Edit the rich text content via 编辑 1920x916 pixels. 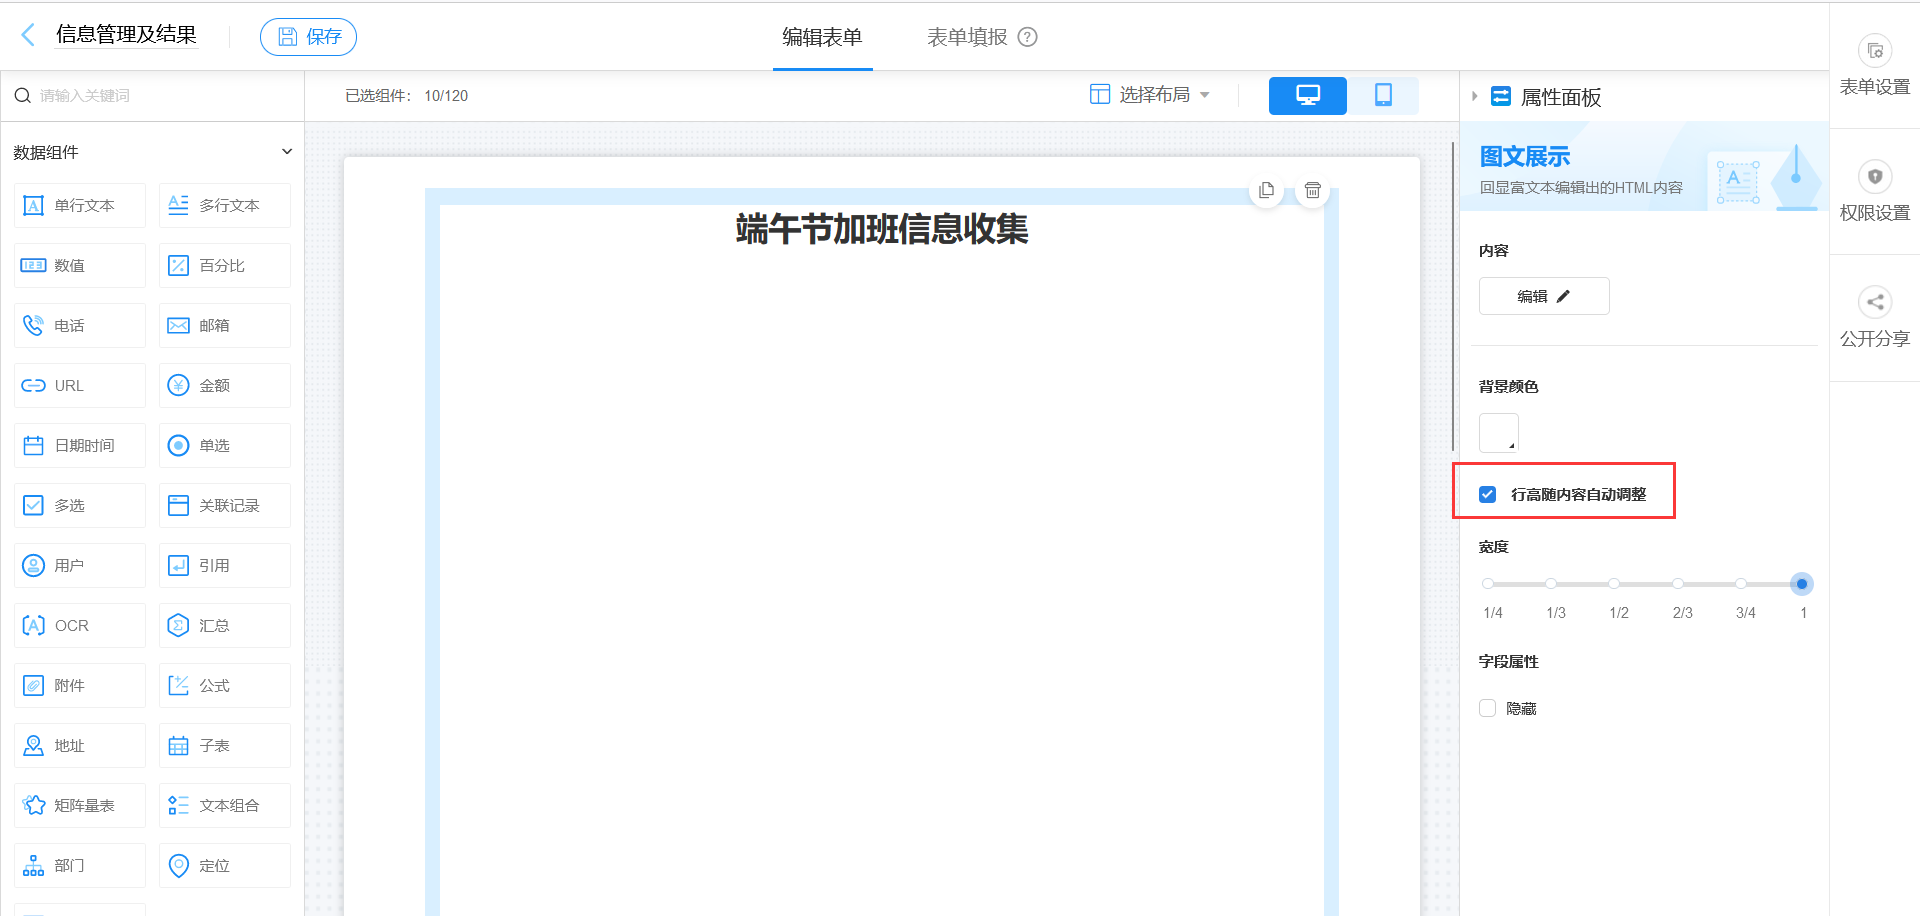[1543, 296]
